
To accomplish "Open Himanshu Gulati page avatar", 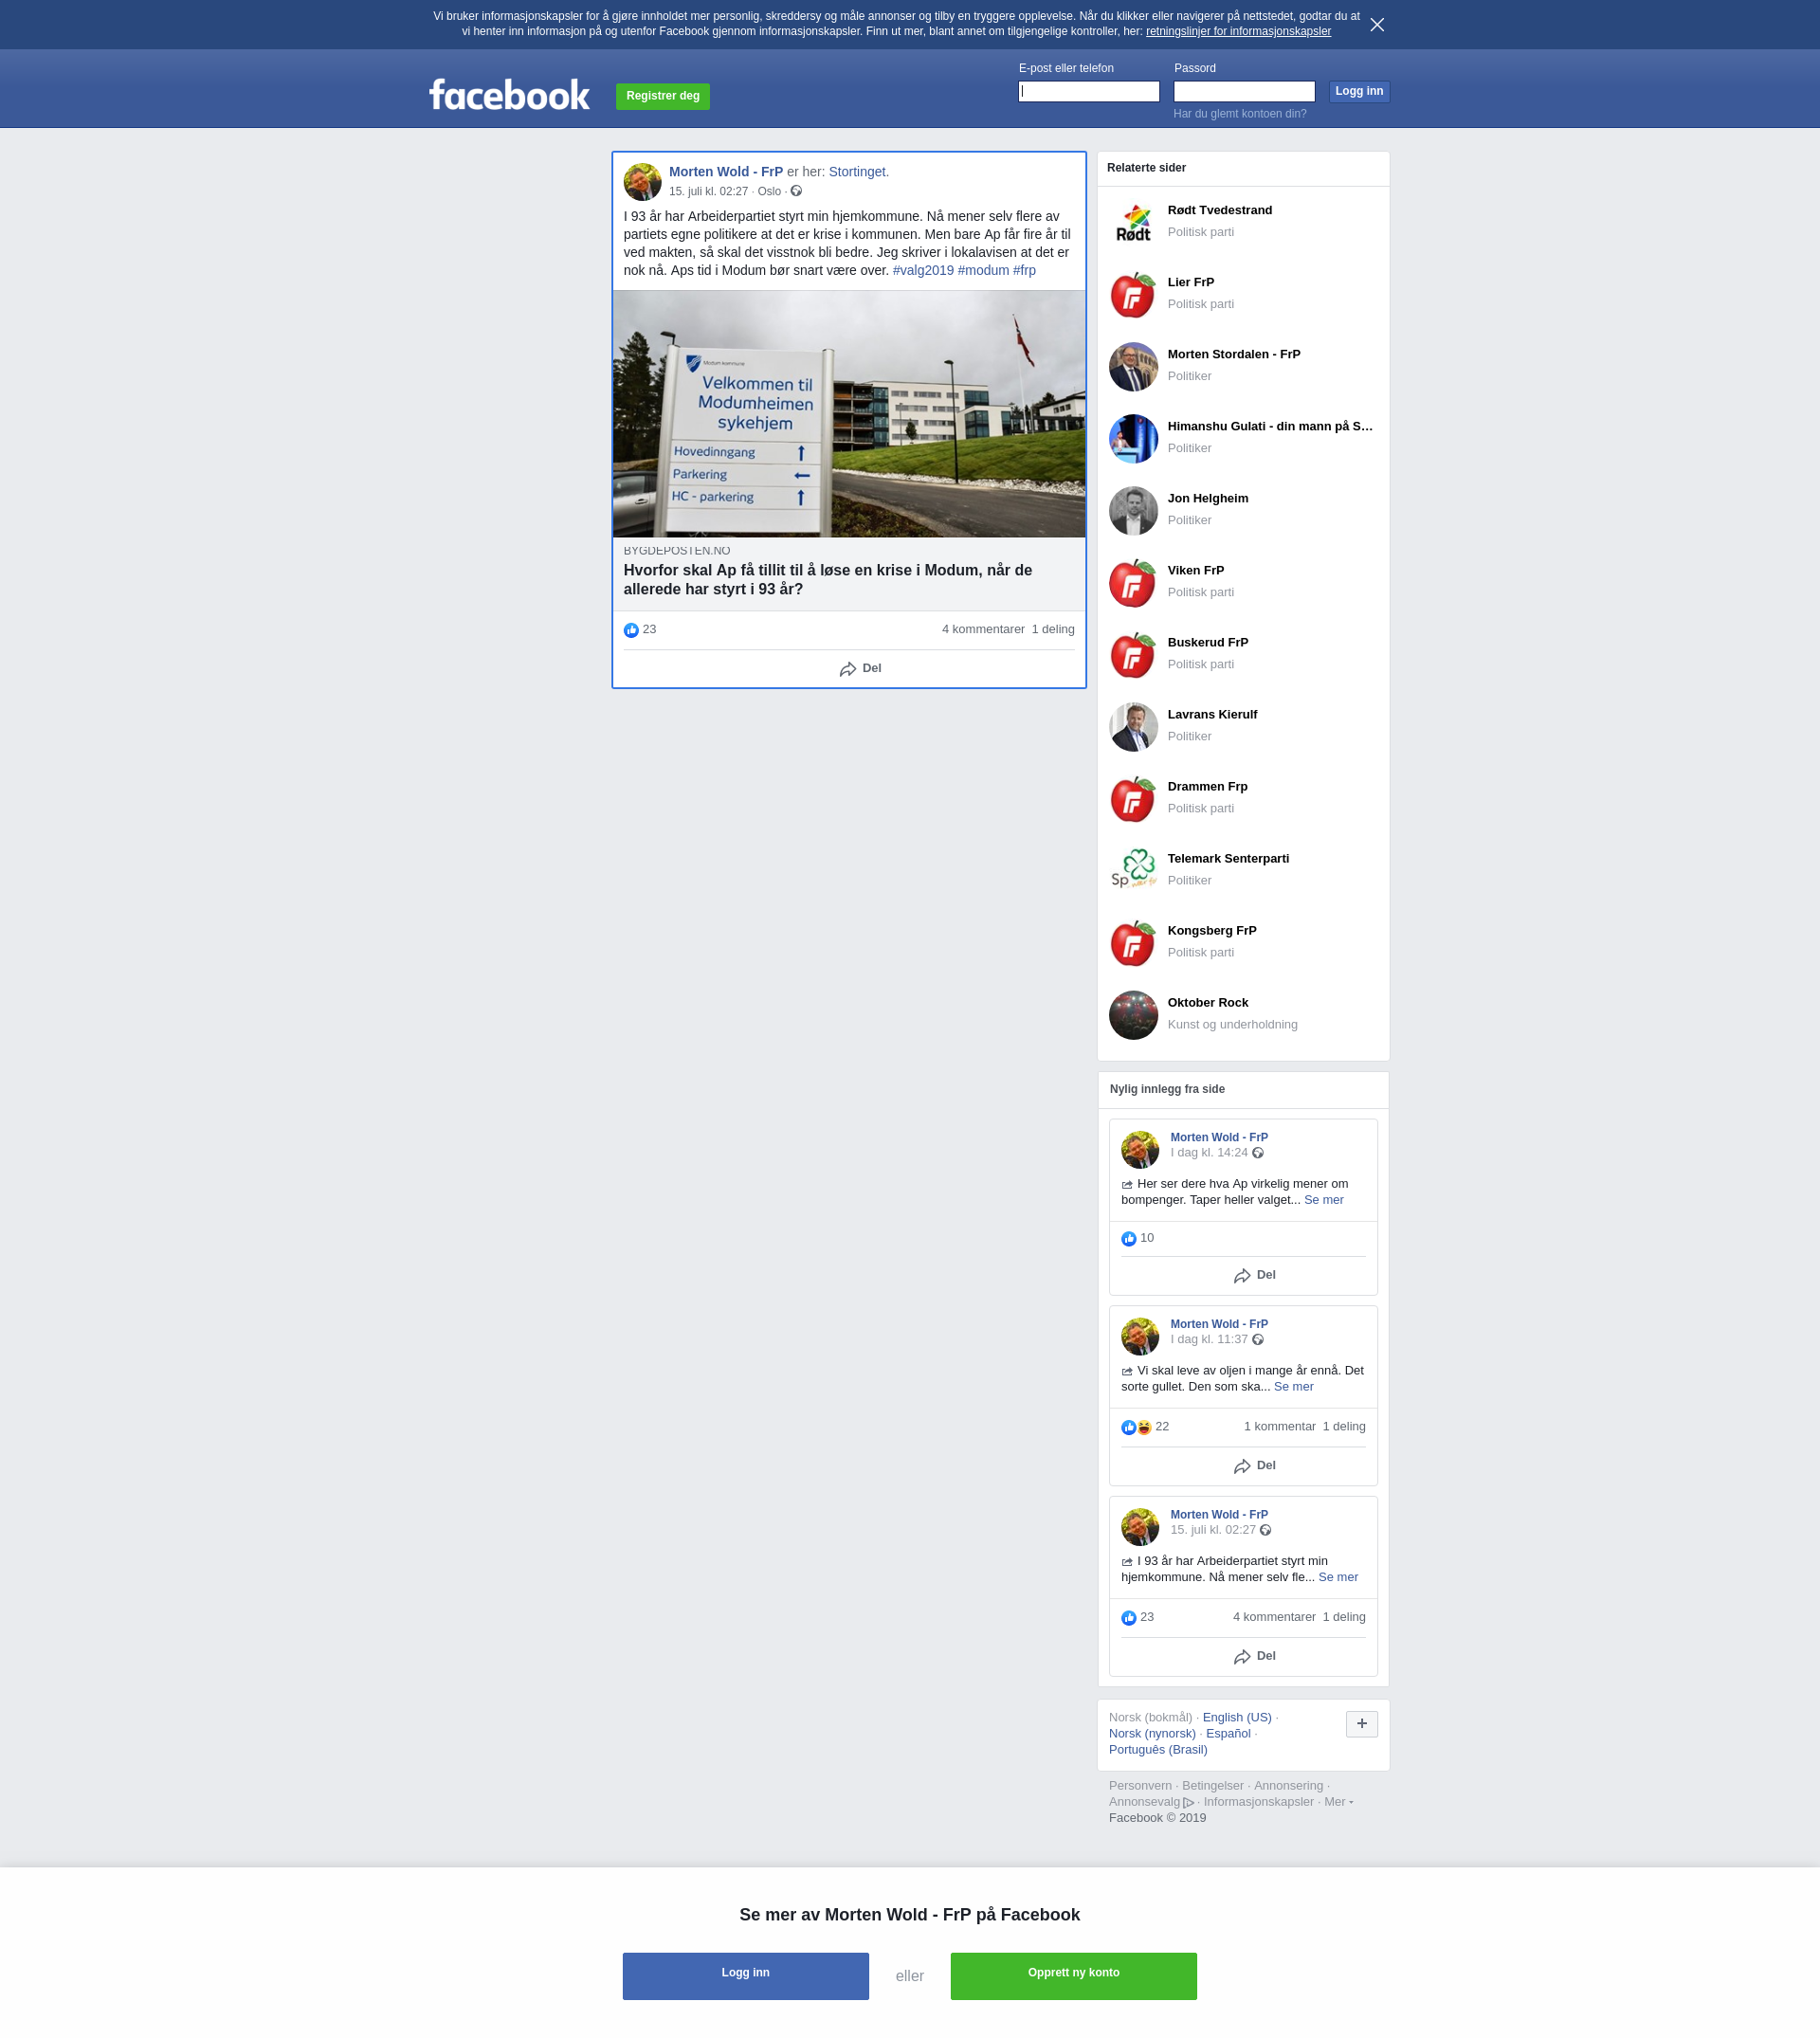I will pyautogui.click(x=1133, y=439).
